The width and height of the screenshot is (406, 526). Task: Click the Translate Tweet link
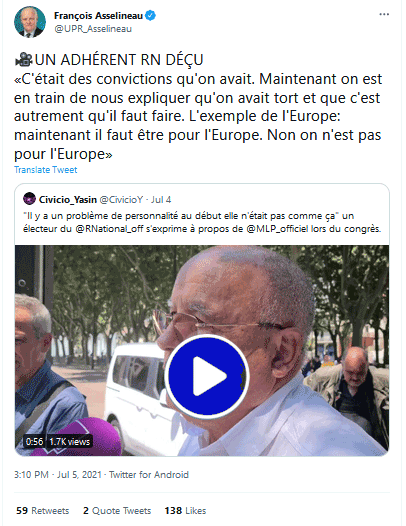click(46, 170)
